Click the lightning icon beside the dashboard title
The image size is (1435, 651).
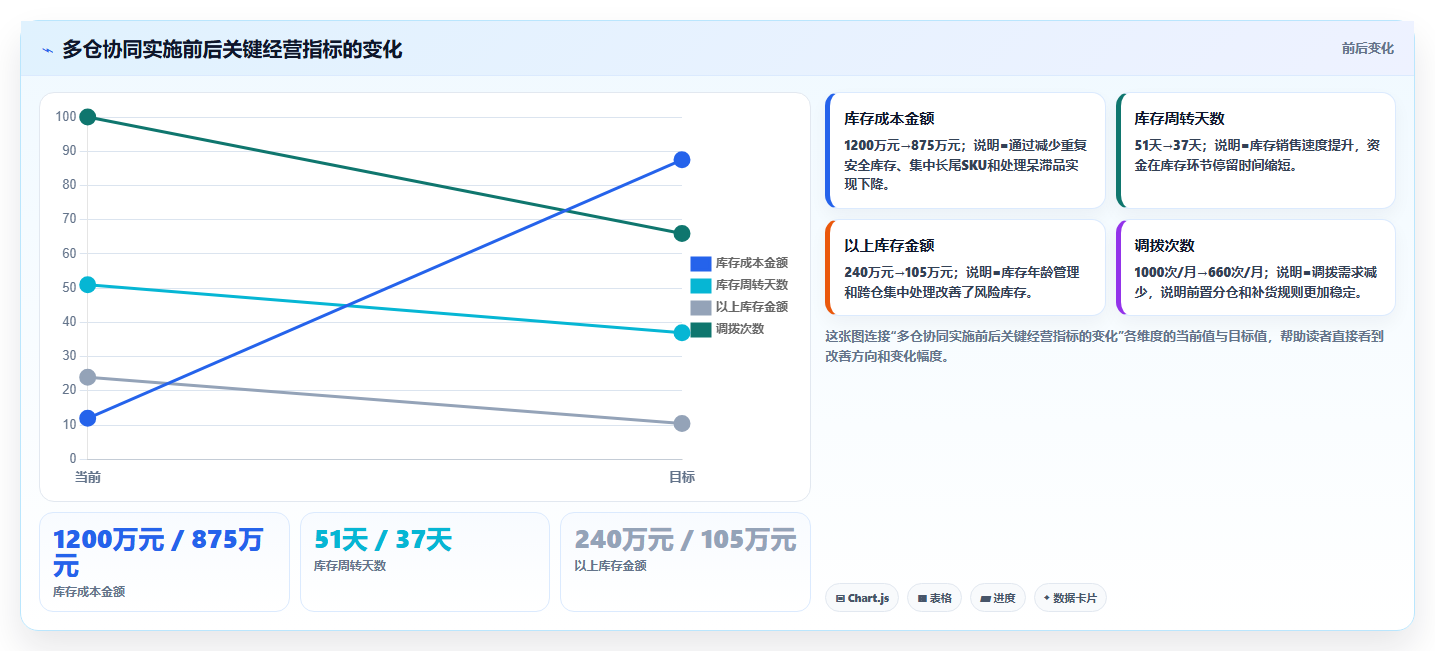pyautogui.click(x=47, y=50)
